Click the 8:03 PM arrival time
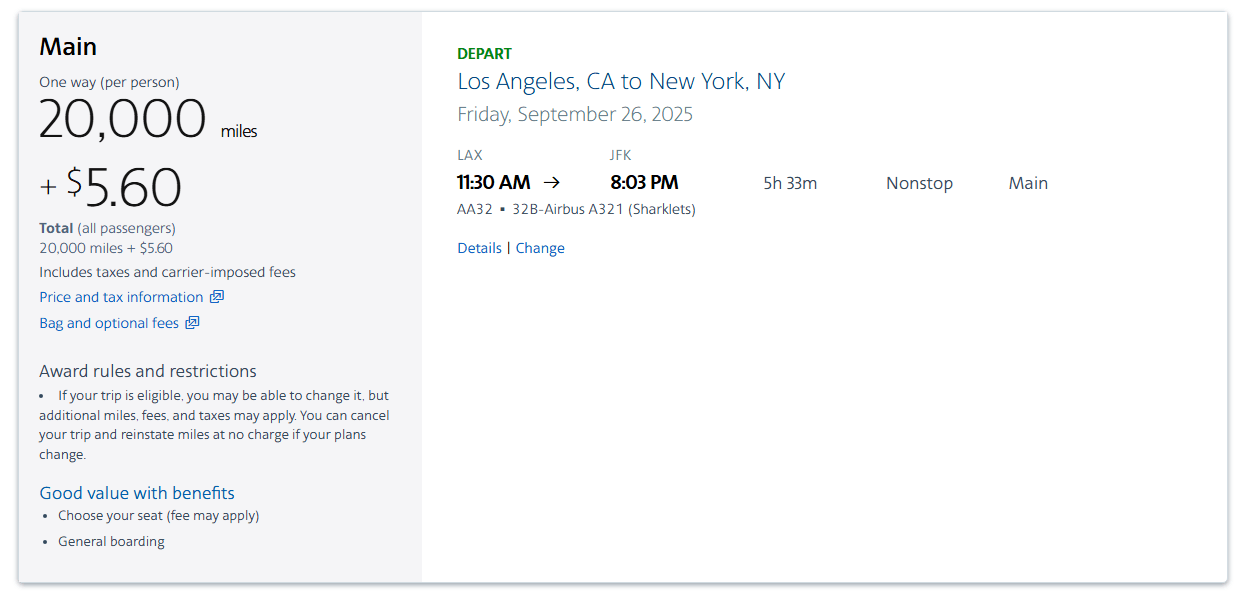The width and height of the screenshot is (1241, 593). point(644,183)
